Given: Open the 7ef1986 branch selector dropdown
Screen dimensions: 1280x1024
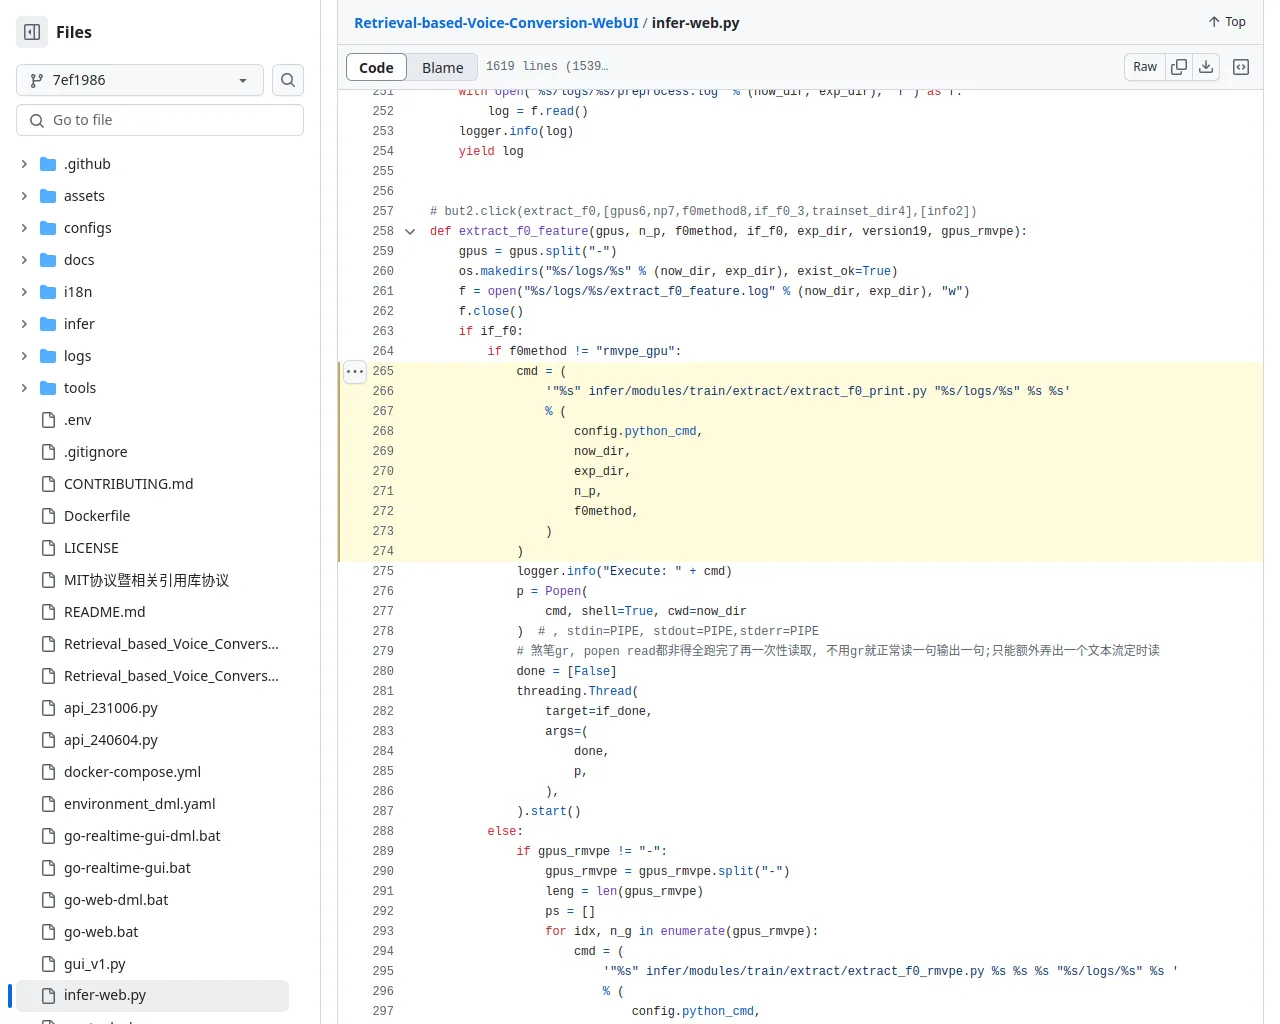Looking at the screenshot, I should click(x=140, y=80).
